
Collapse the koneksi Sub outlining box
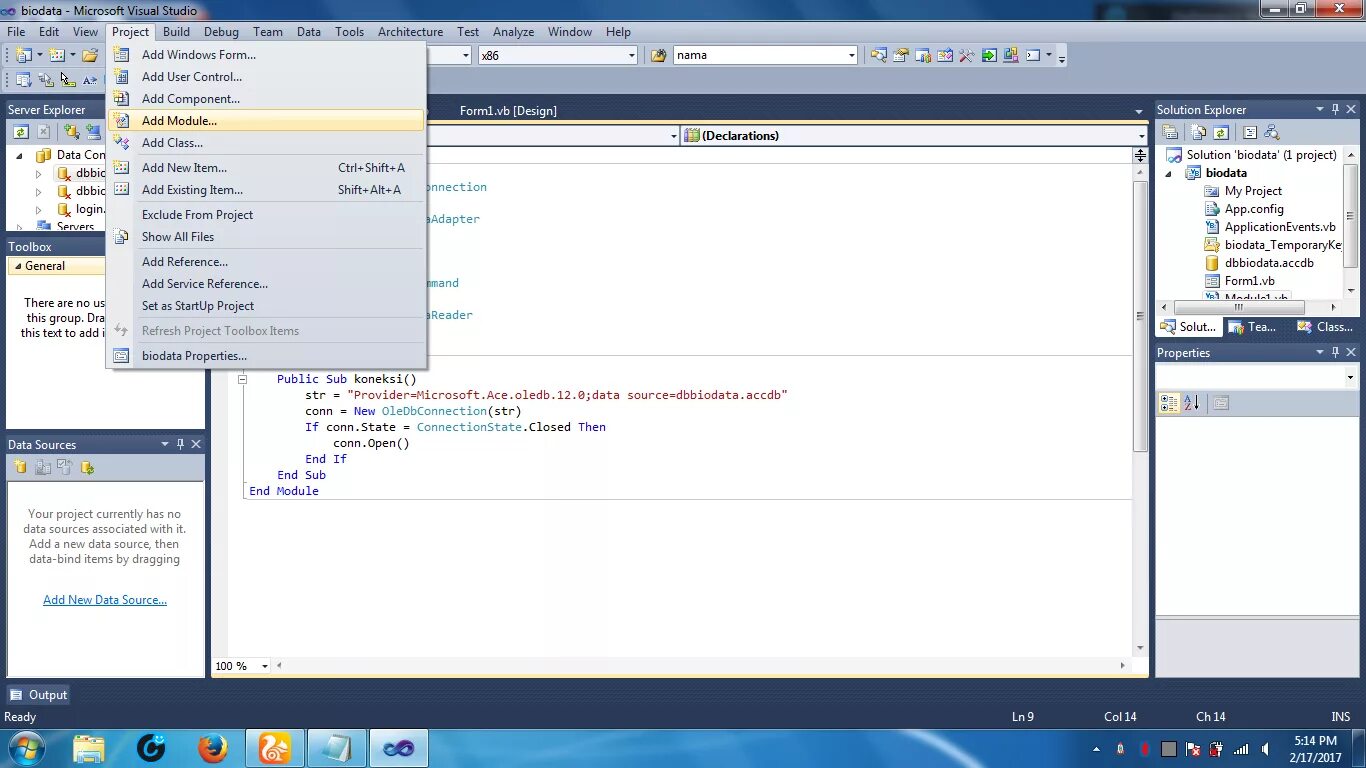click(241, 379)
